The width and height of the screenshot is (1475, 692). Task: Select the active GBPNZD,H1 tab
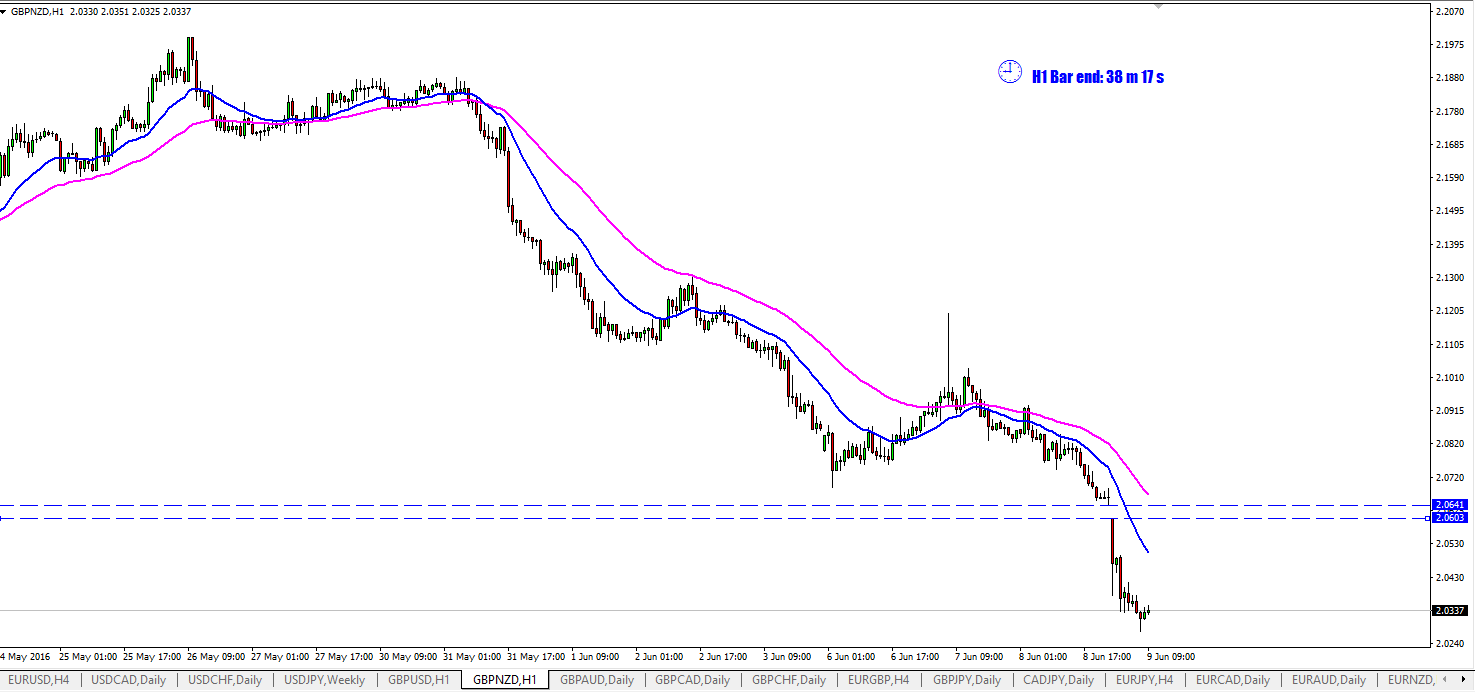click(504, 680)
